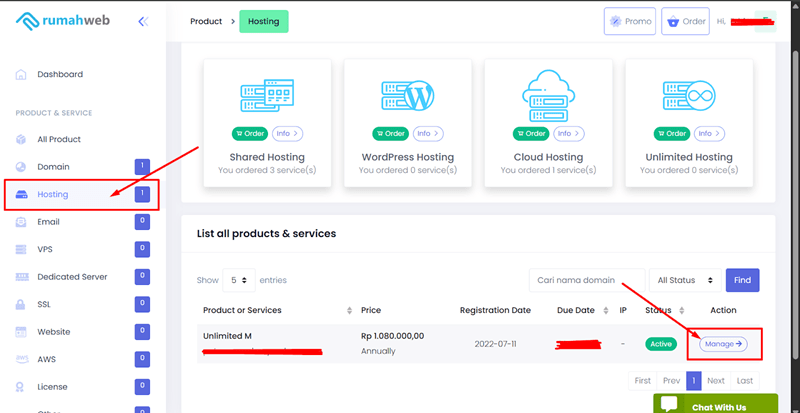Focus the Cari nama domain search field
Viewport: 800px width, 413px height.
(587, 280)
